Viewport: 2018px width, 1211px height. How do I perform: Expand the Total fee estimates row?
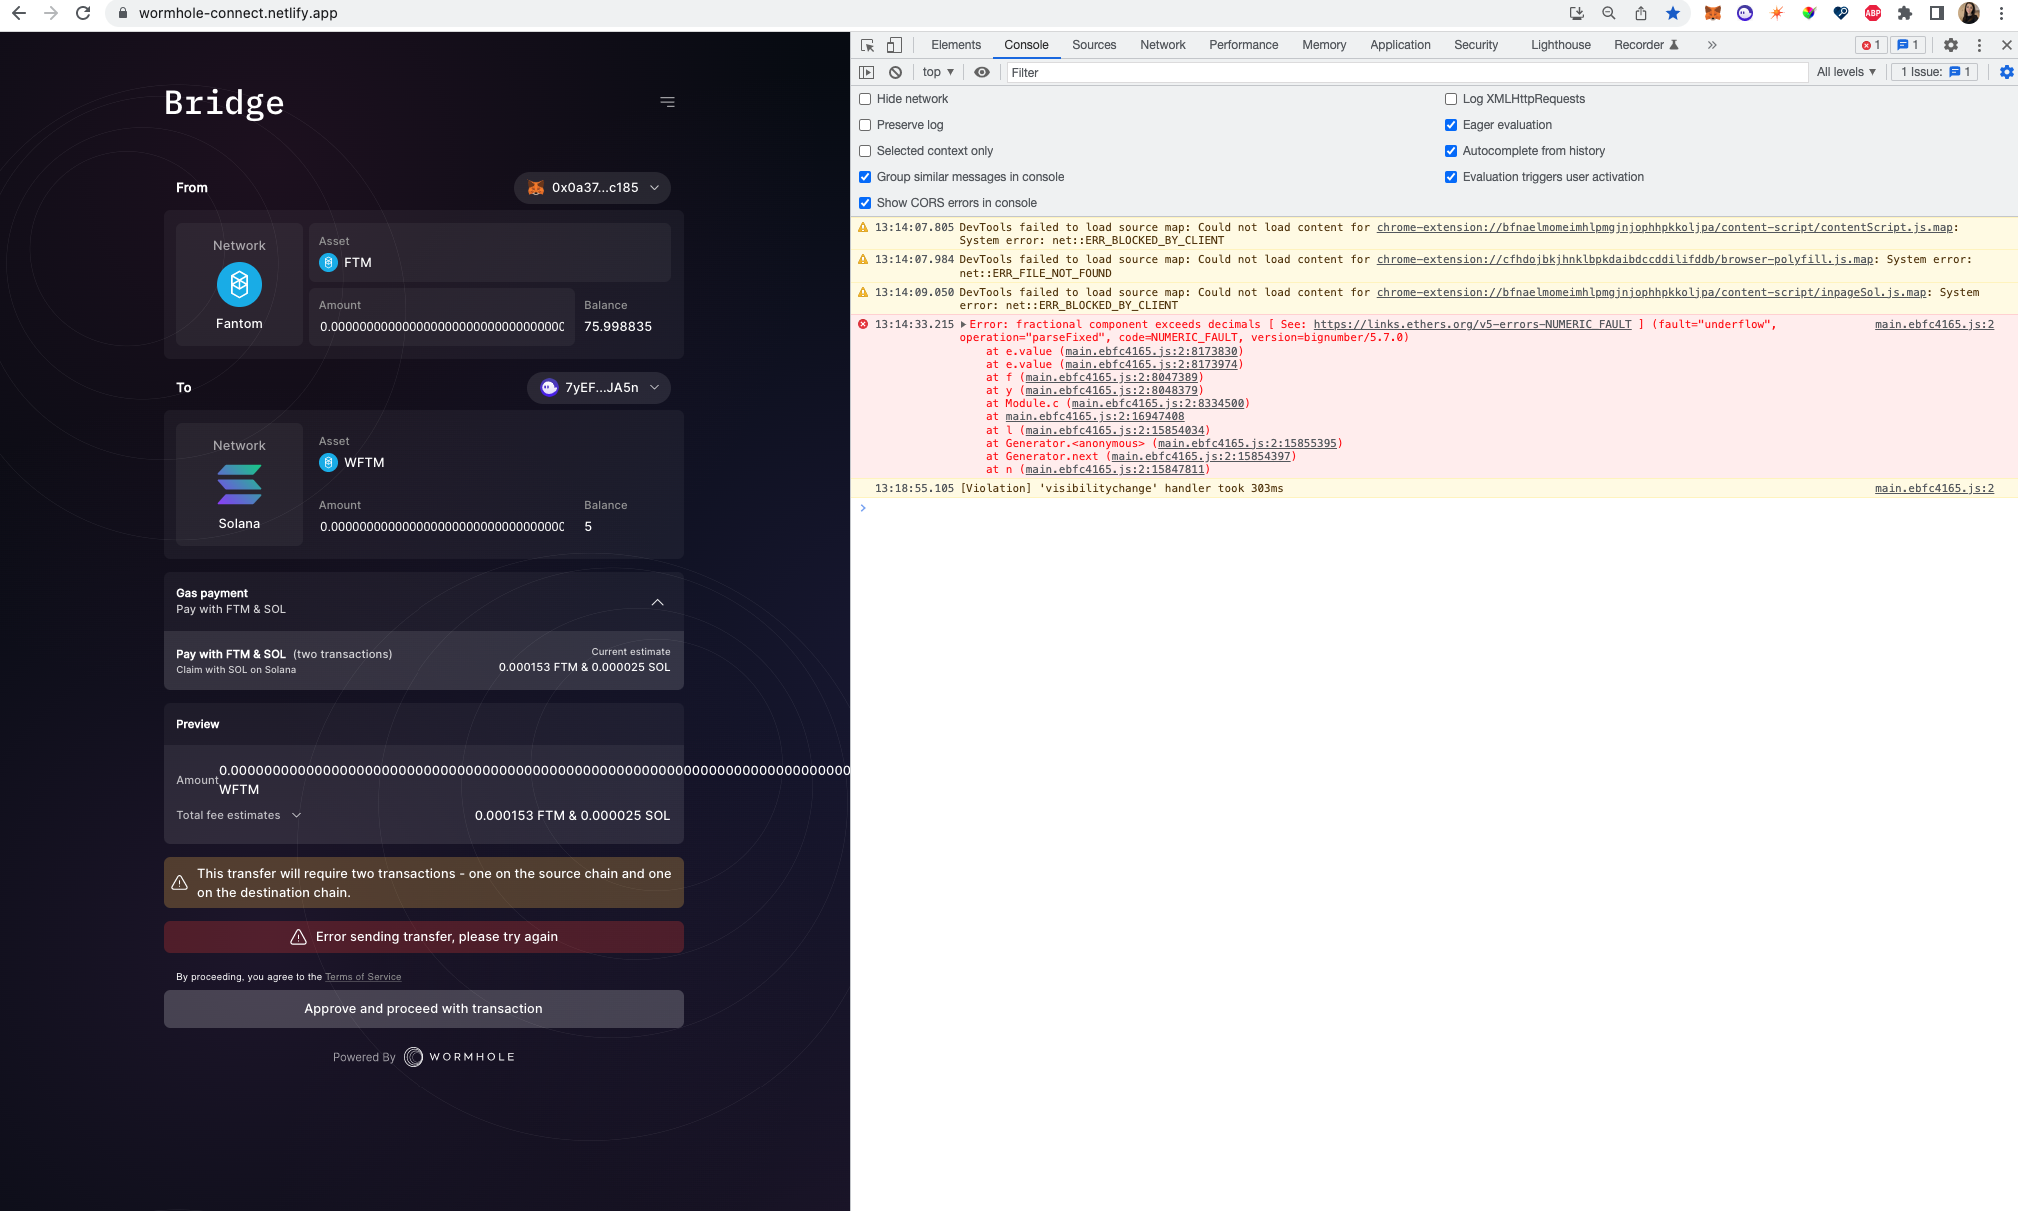[x=297, y=815]
